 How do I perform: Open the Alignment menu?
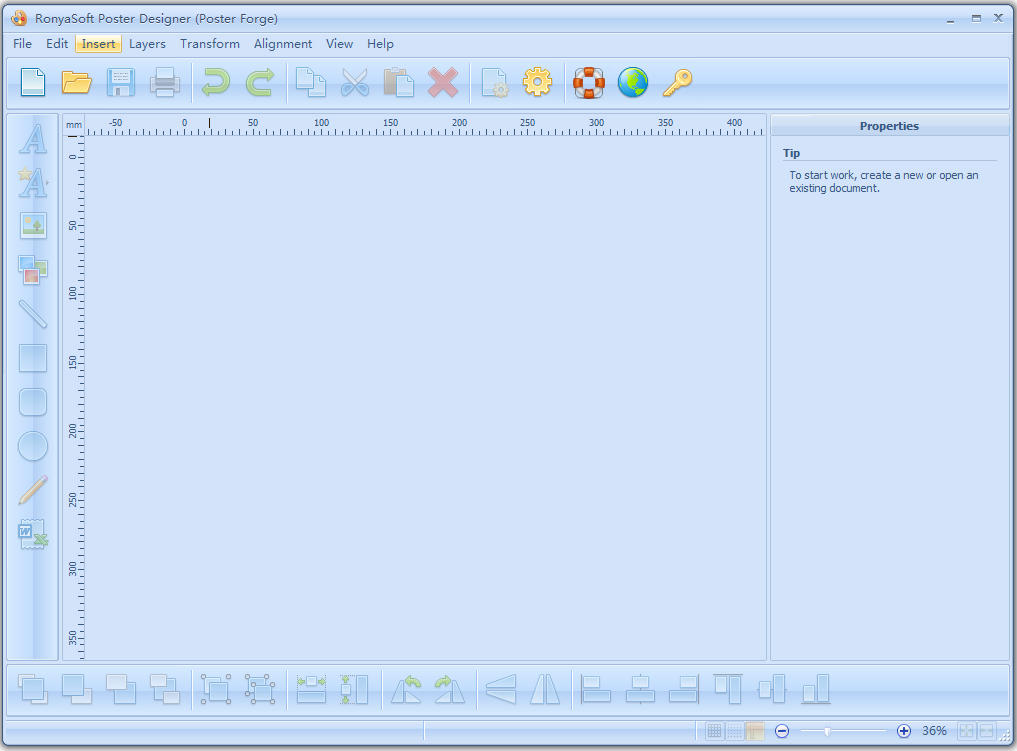coord(283,43)
